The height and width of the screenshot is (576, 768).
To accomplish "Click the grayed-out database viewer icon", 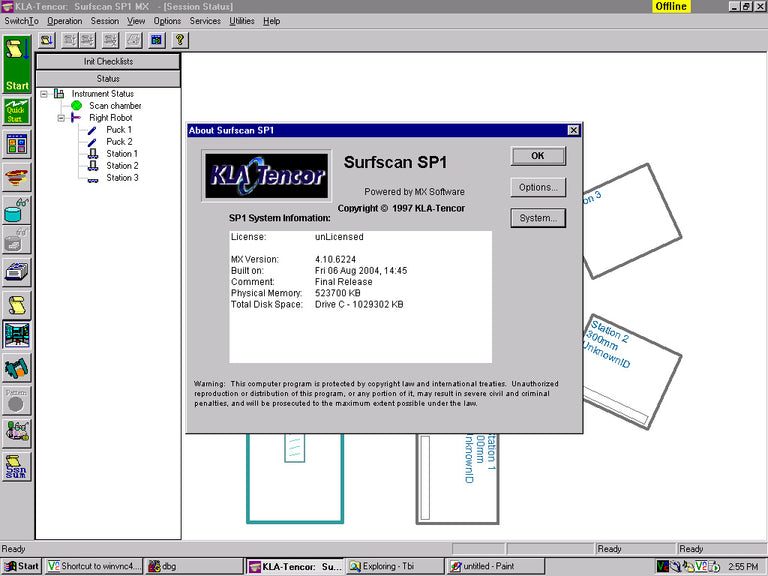I will (x=17, y=240).
